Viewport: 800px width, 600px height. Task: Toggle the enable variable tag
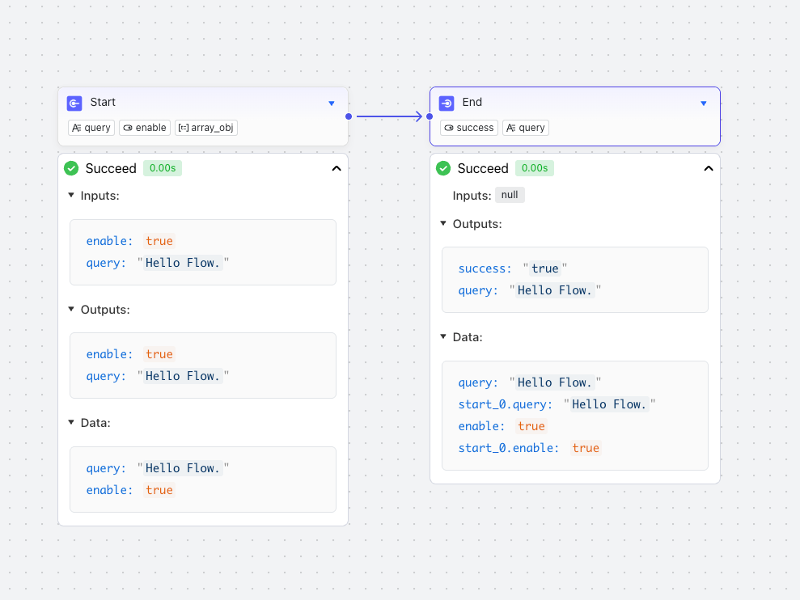(144, 127)
